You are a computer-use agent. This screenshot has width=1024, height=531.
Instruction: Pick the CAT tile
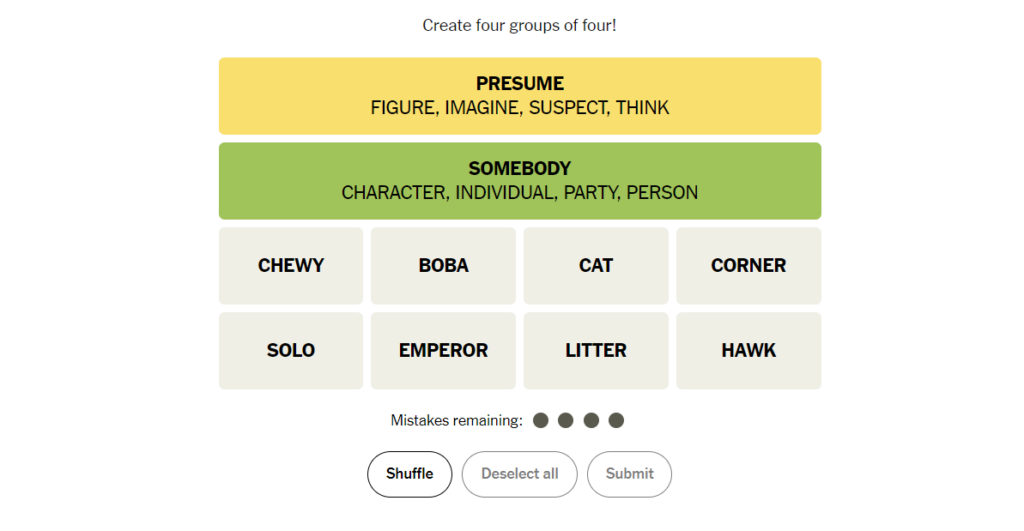(596, 266)
